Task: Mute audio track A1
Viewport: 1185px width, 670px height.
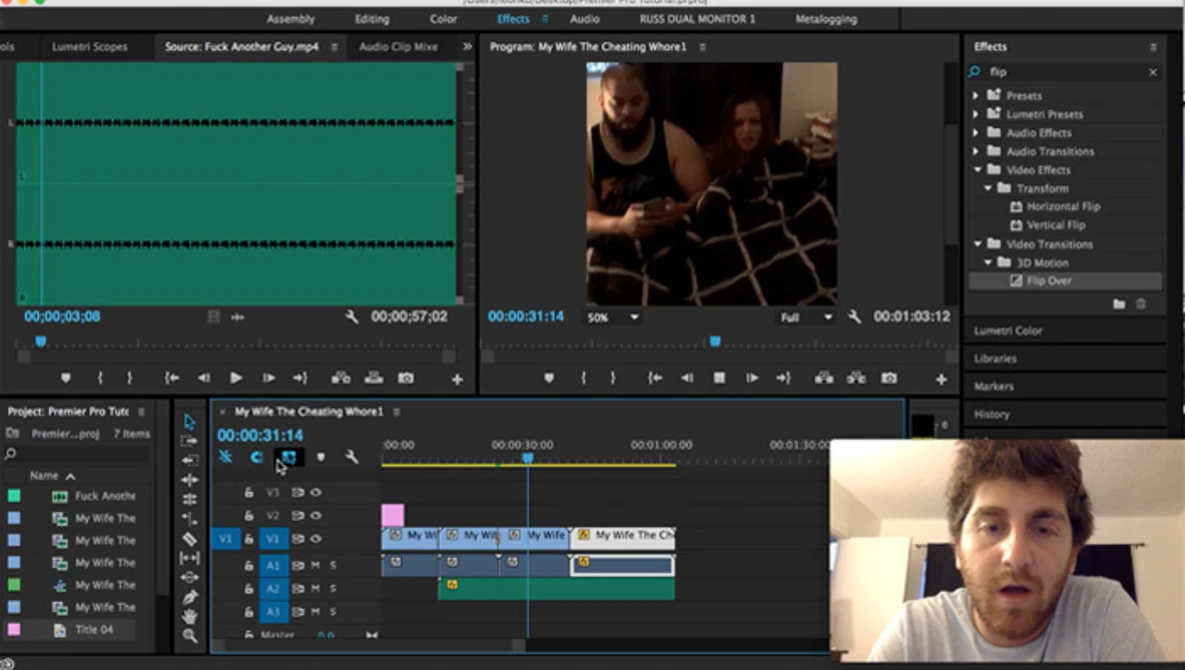Action: pyautogui.click(x=315, y=565)
